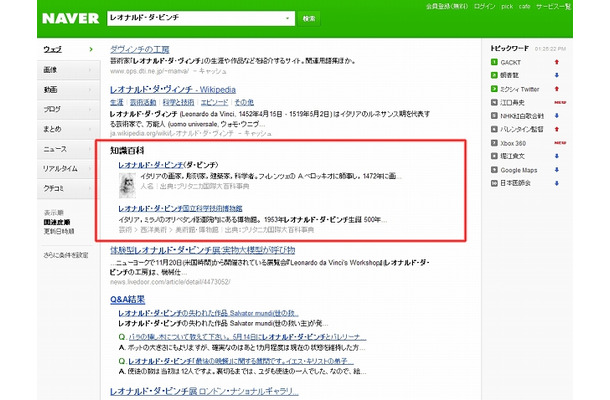
Task: Open さらに条件を設定 filter options
Action: coord(66,255)
